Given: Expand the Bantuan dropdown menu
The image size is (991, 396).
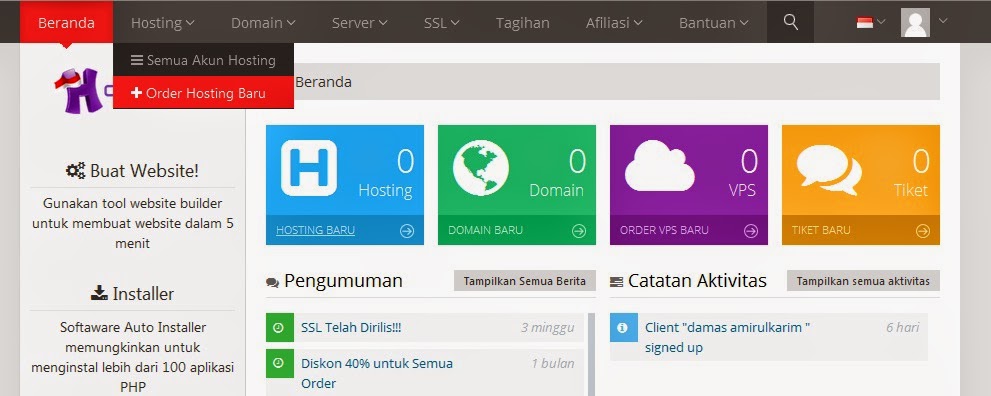Looking at the screenshot, I should [x=714, y=23].
